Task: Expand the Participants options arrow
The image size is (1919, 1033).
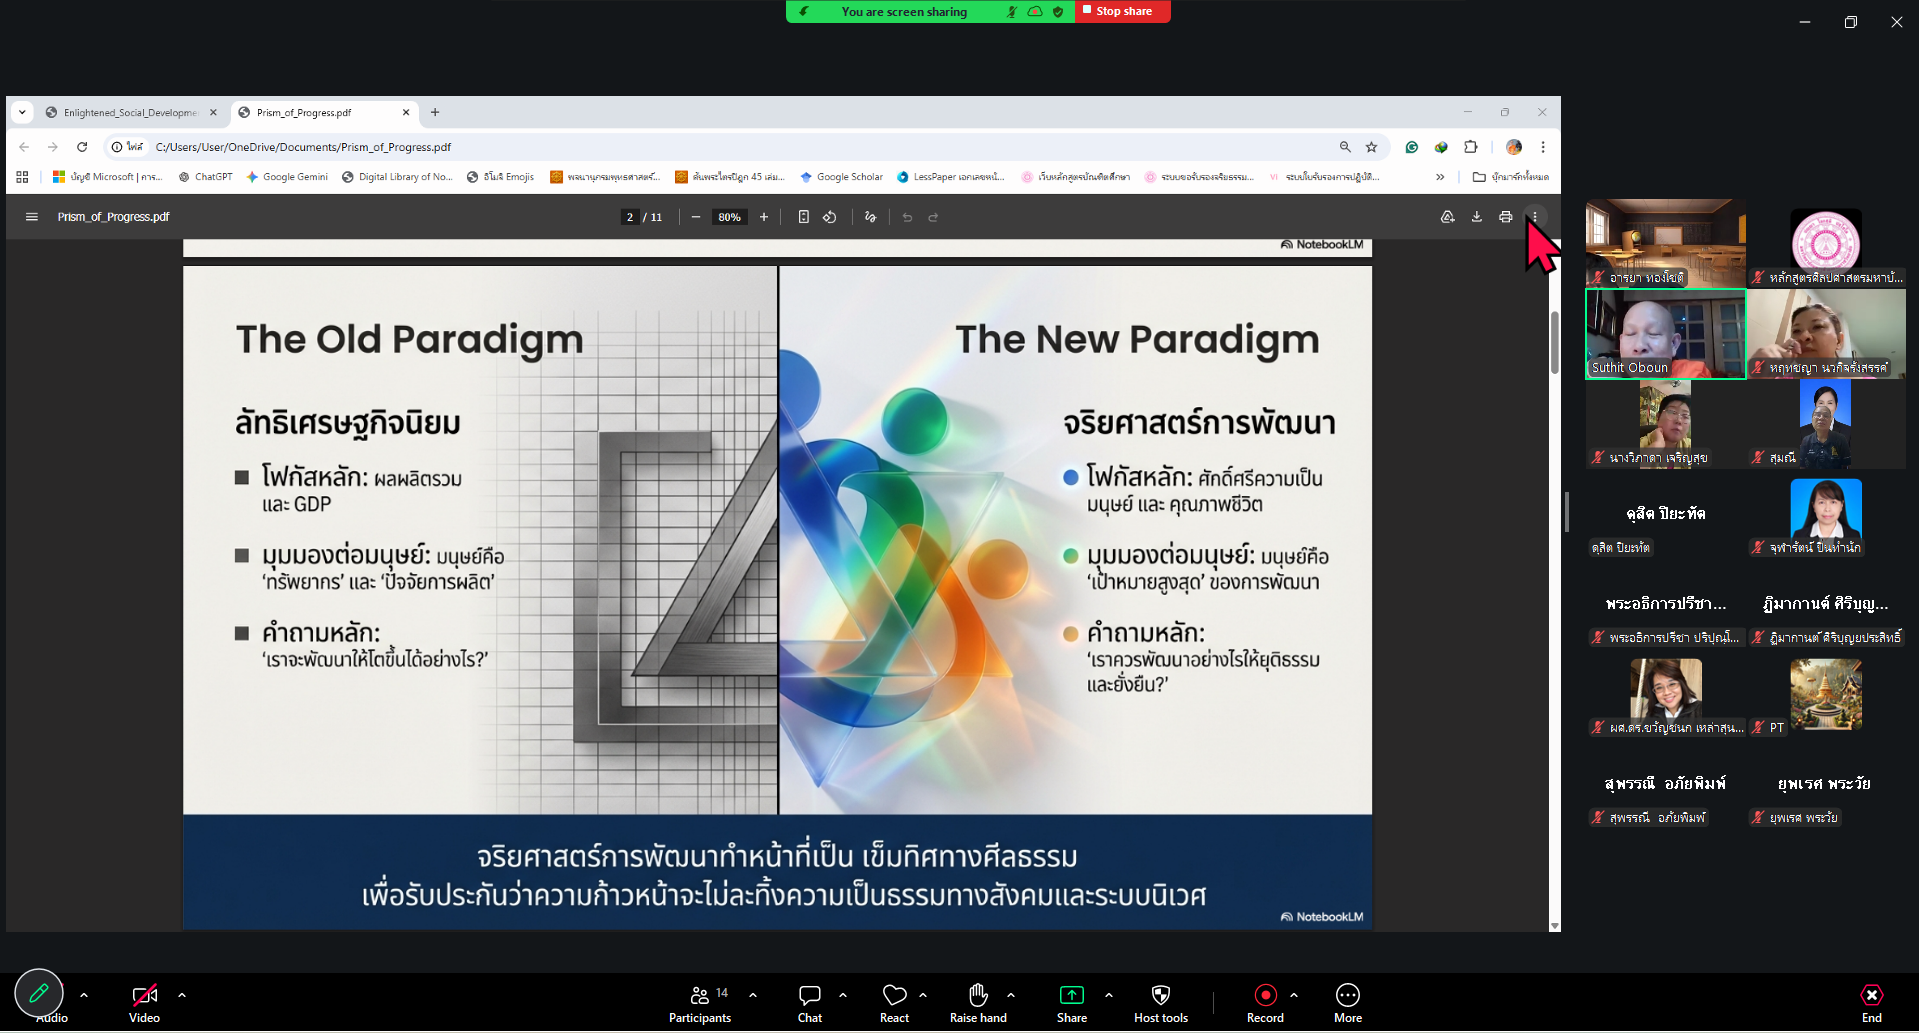Action: tap(753, 995)
